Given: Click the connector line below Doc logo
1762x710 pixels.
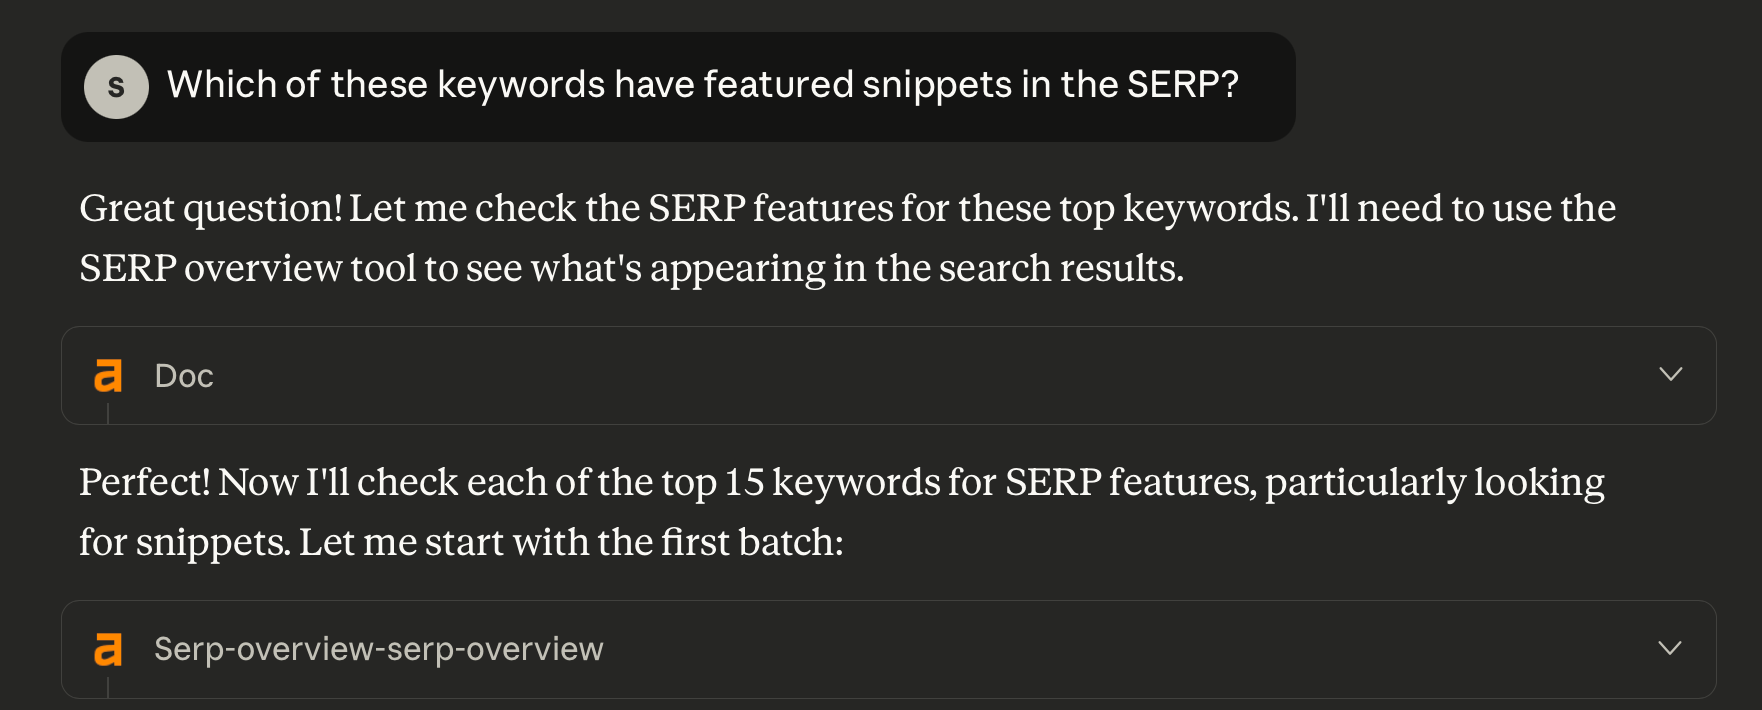Looking at the screenshot, I should pos(108,413).
